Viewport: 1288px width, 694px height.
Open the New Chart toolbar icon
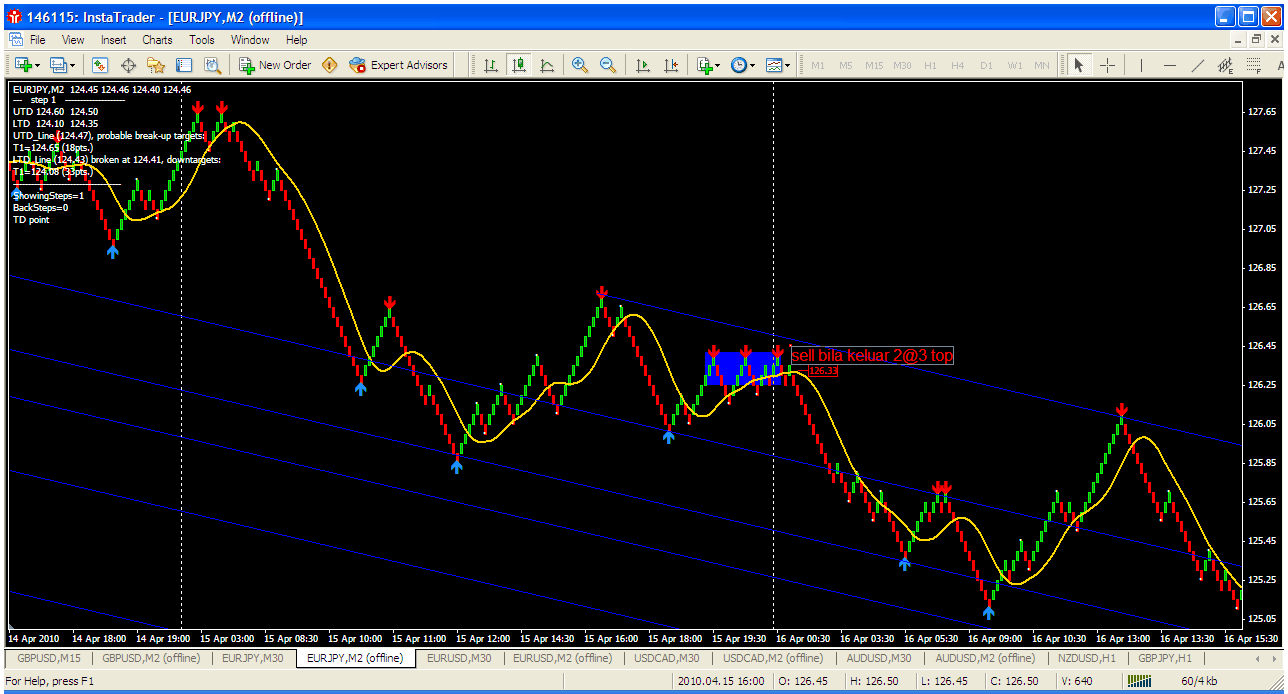22,65
